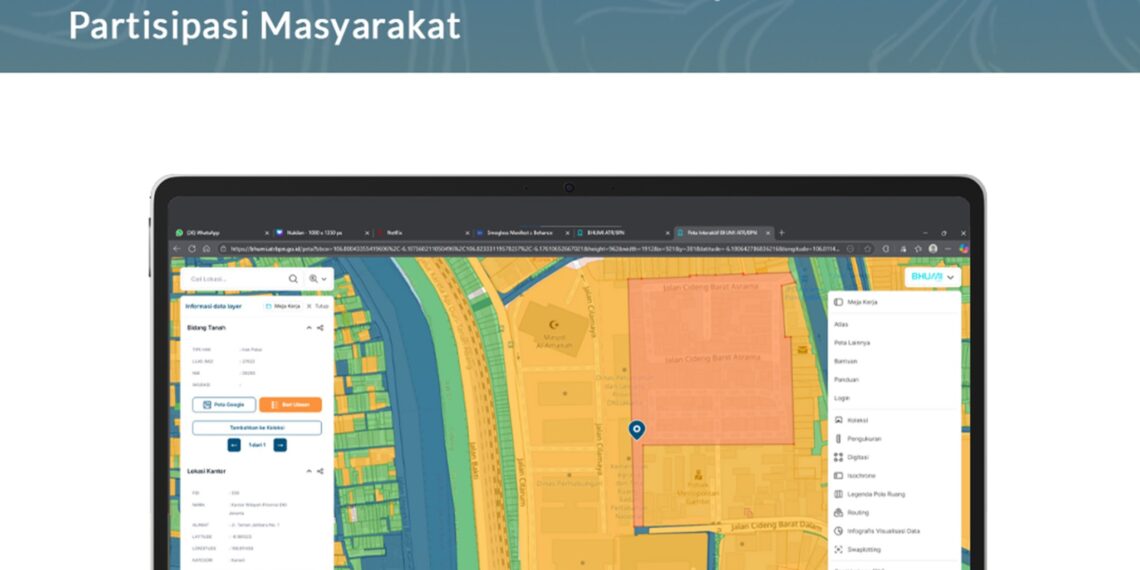This screenshot has width=1140, height=570.
Task: Switch to the WhatsApp browser tab
Action: (222, 233)
